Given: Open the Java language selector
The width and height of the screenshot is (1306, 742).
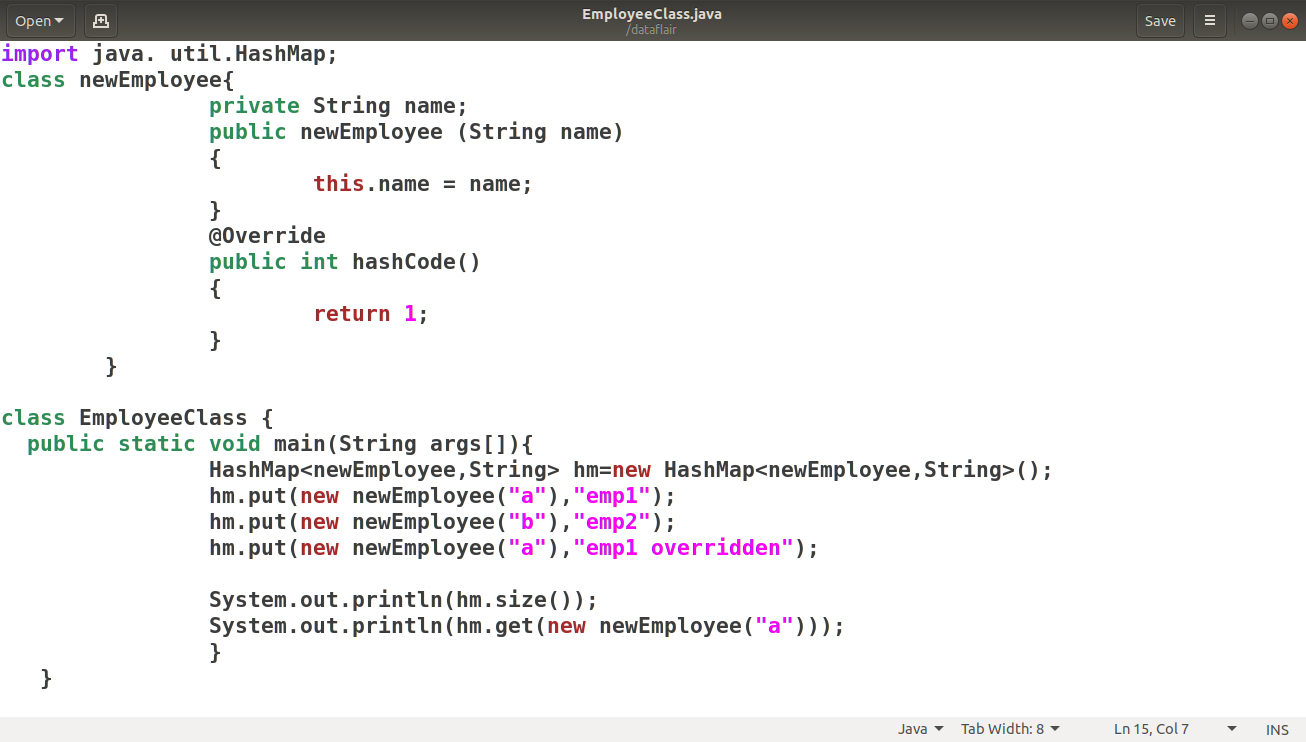Looking at the screenshot, I should tap(920, 729).
